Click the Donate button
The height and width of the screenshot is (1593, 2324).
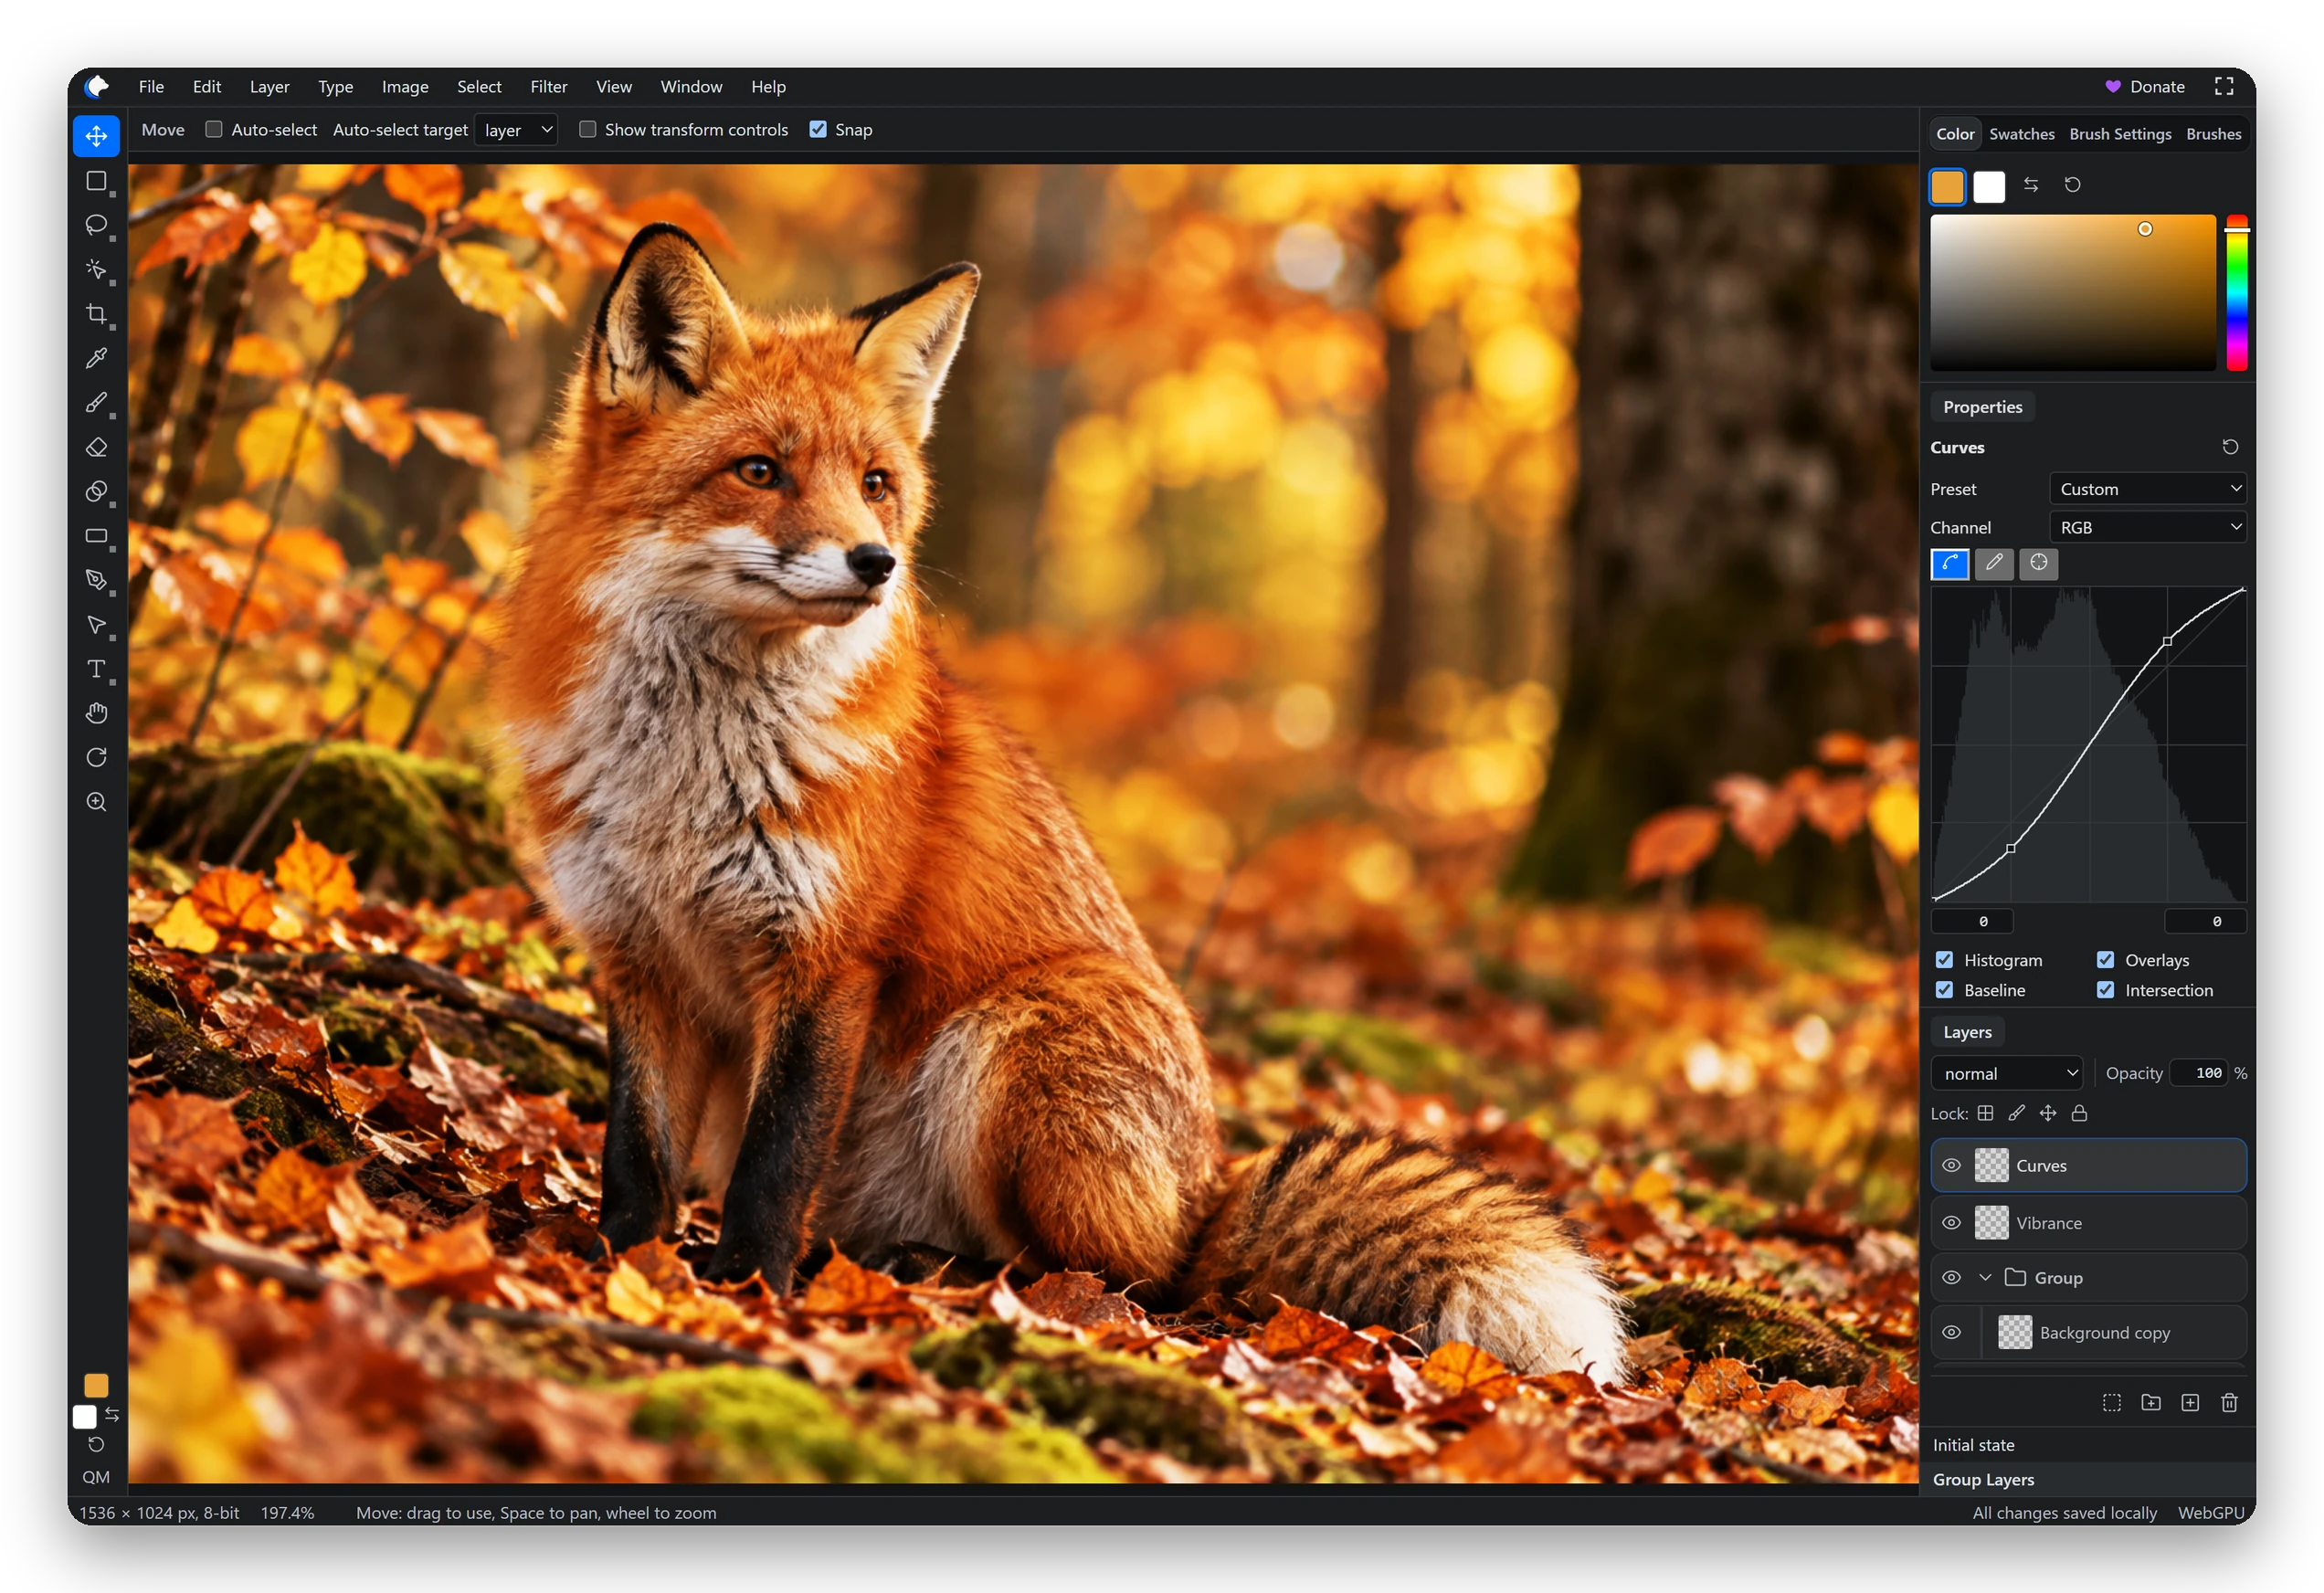2144,87
